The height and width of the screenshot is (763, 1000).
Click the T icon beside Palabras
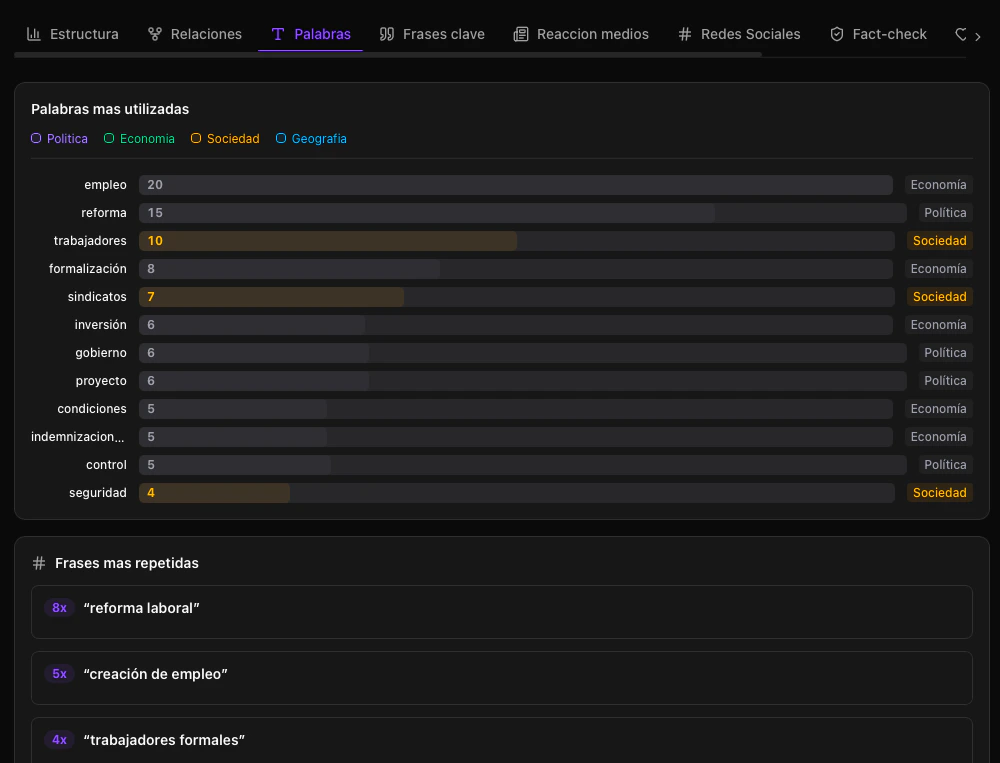pos(277,34)
